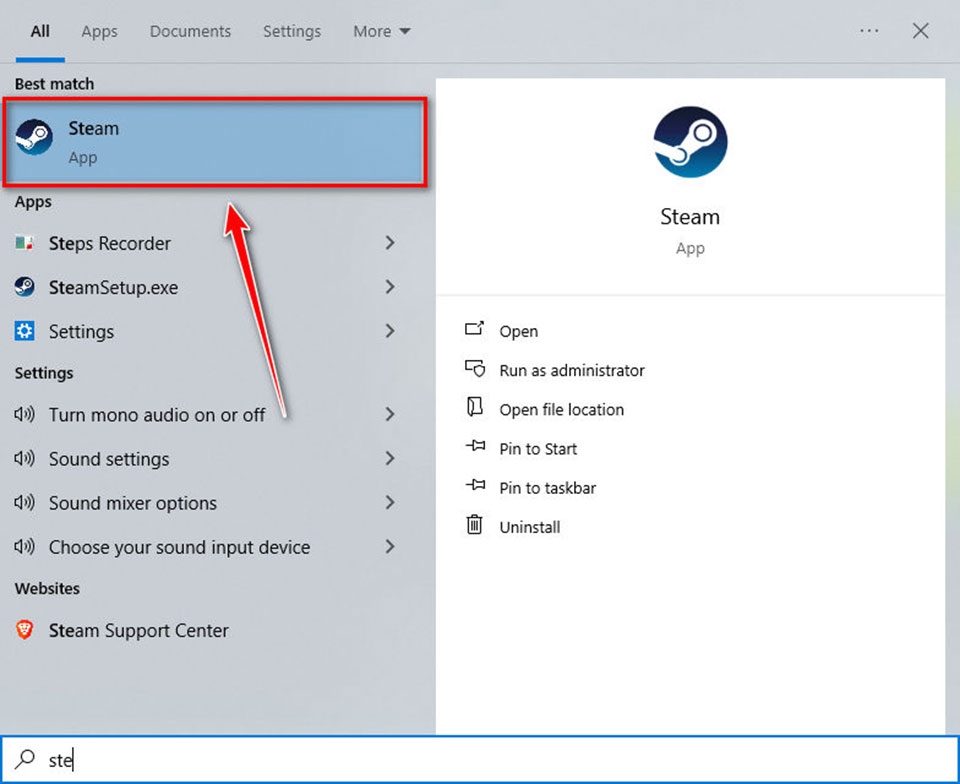Expand the Steps Recorder chevron arrow
The height and width of the screenshot is (784, 960).
[x=390, y=243]
